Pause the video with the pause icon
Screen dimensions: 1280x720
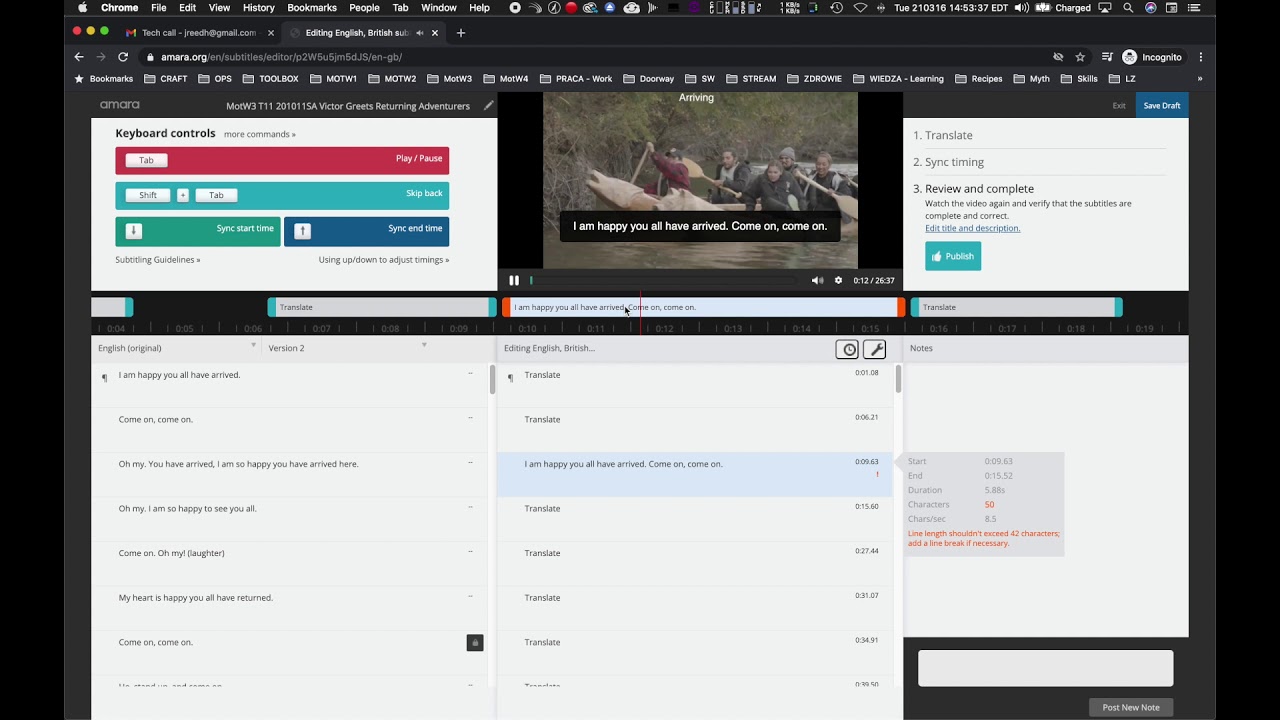pos(514,281)
